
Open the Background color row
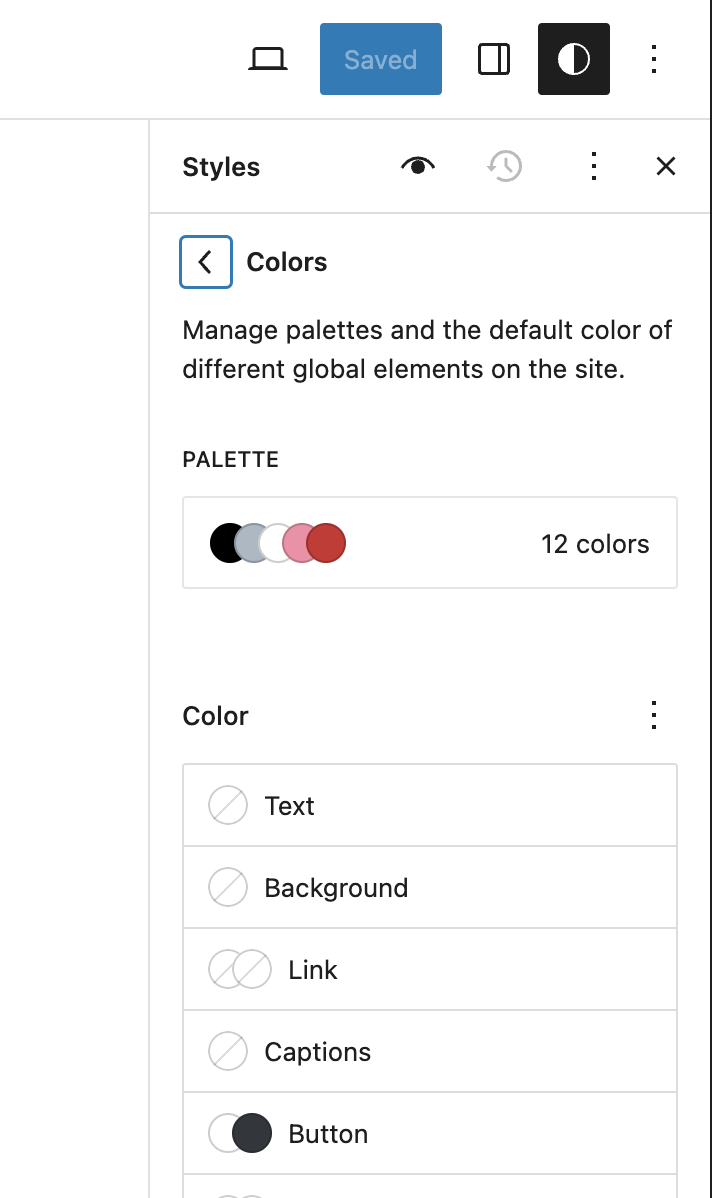429,887
